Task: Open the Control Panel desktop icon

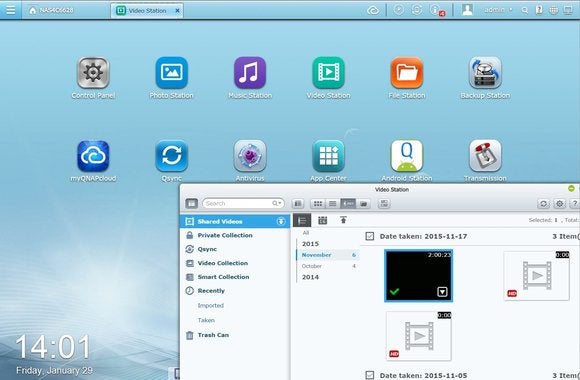Action: pyautogui.click(x=93, y=73)
